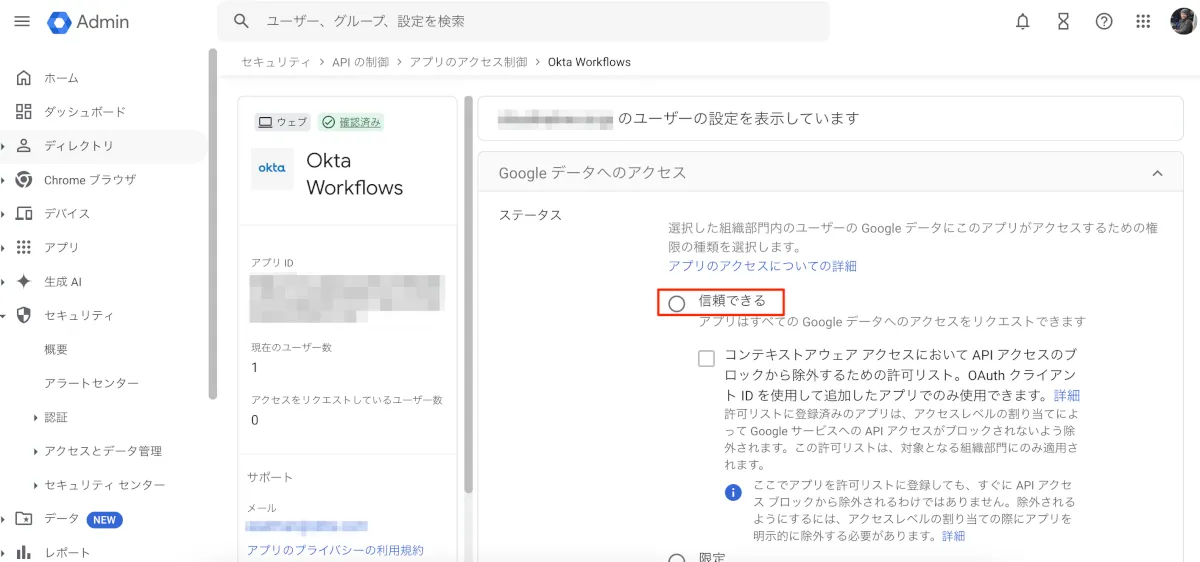Open the account profile avatar
This screenshot has width=1200, height=562.
[1183, 21]
